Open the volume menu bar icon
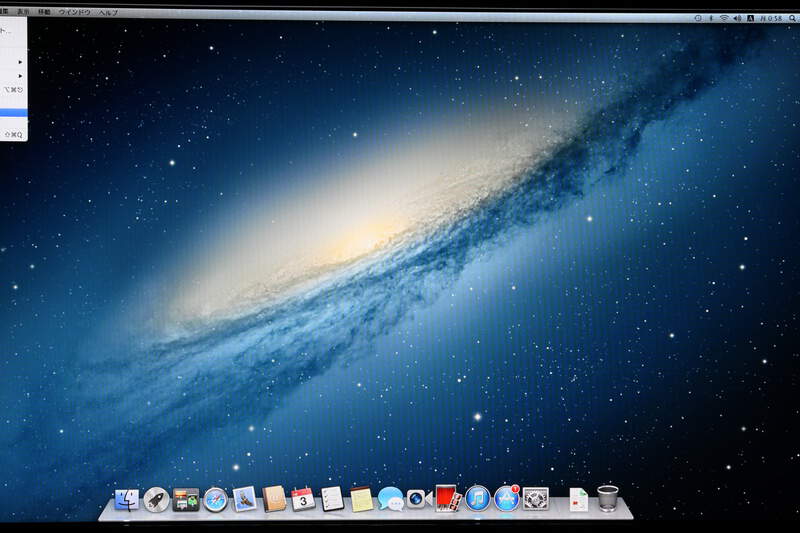 pyautogui.click(x=738, y=18)
